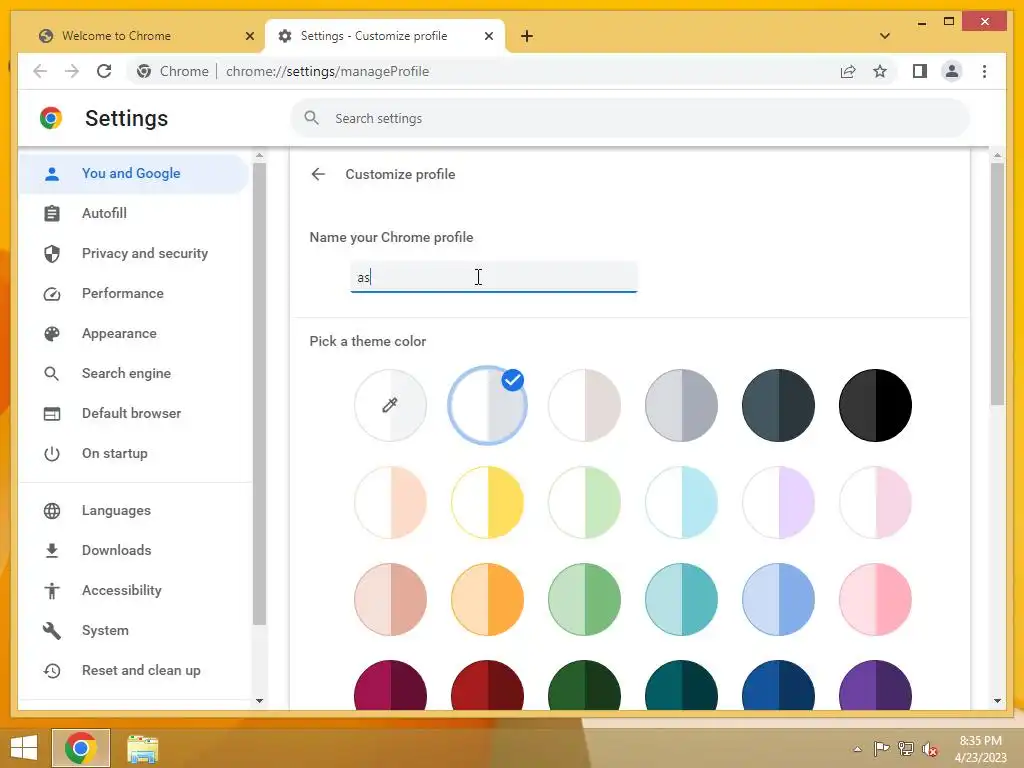Click the sidebar scroll down arrow
This screenshot has width=1024, height=768.
coord(259,701)
